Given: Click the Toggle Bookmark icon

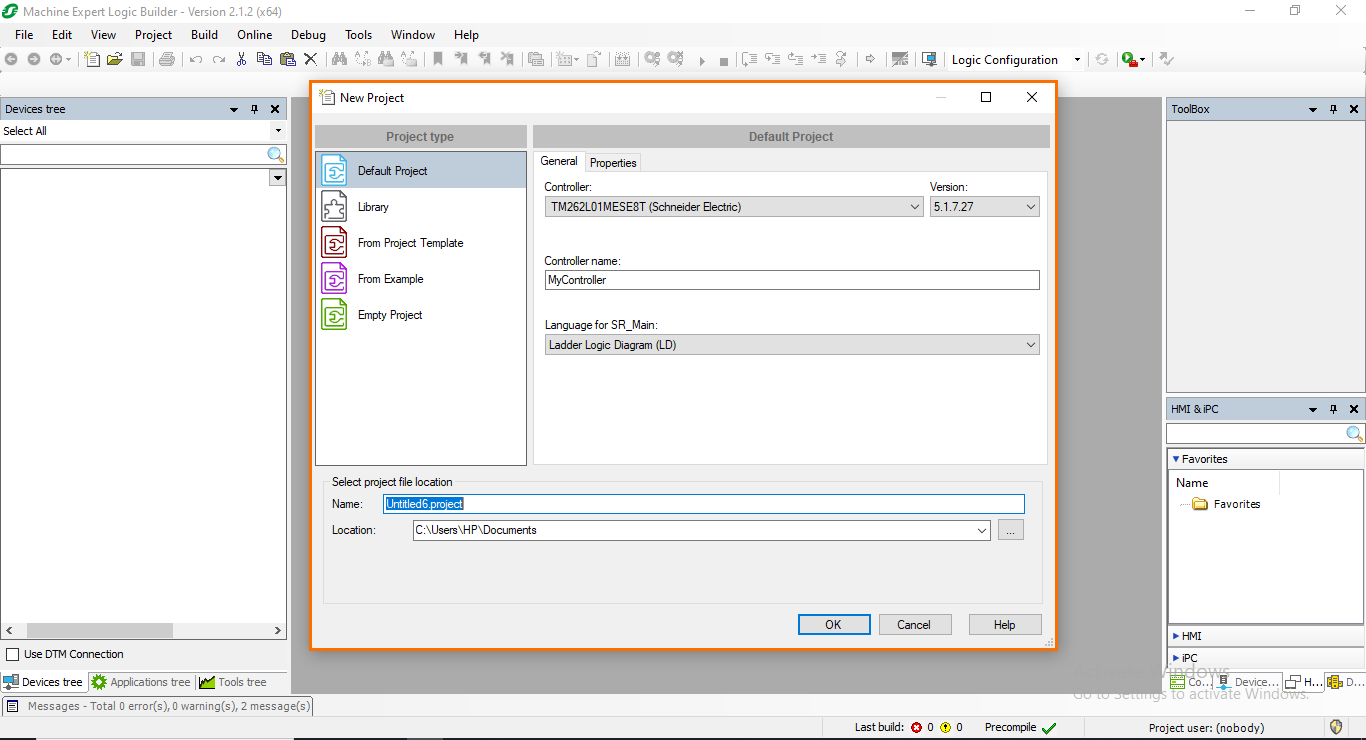Looking at the screenshot, I should tap(437, 59).
